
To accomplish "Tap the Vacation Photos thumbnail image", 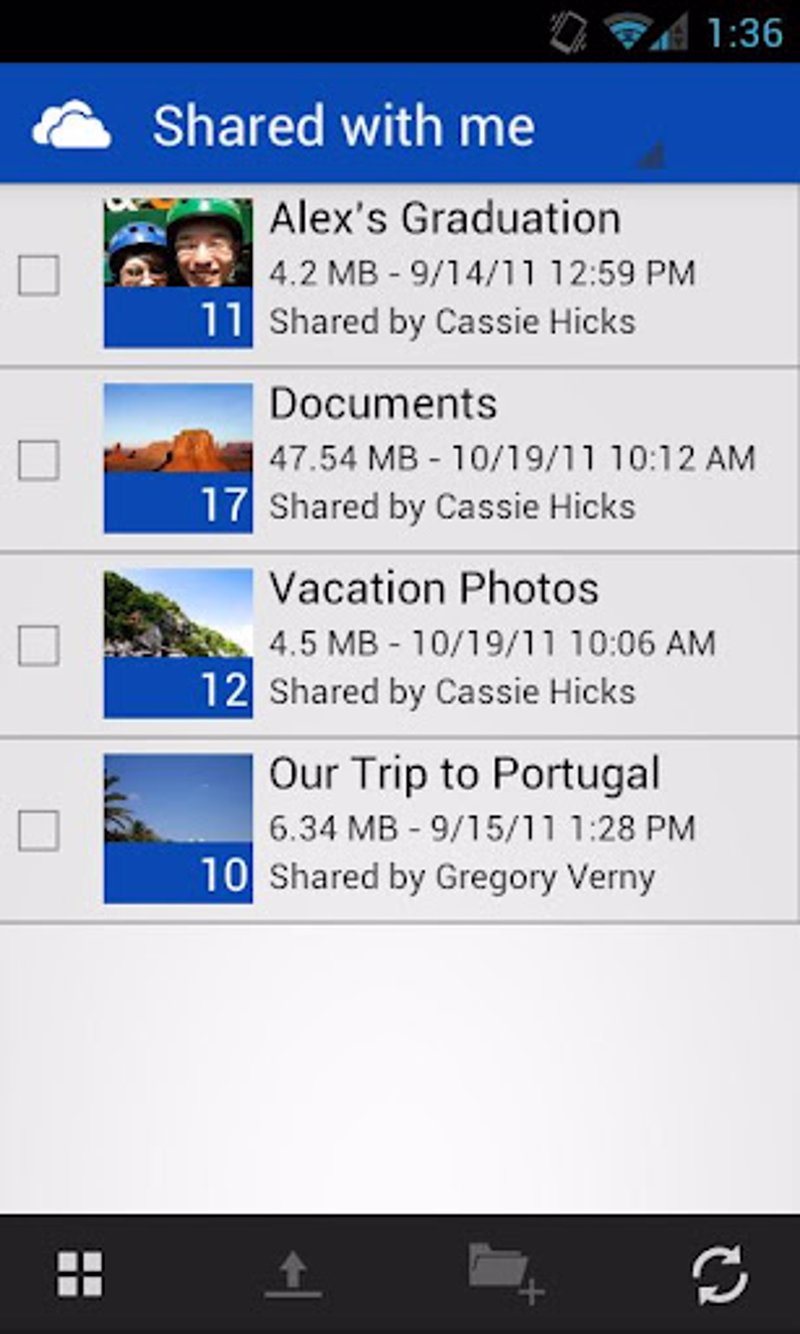I will 178,643.
